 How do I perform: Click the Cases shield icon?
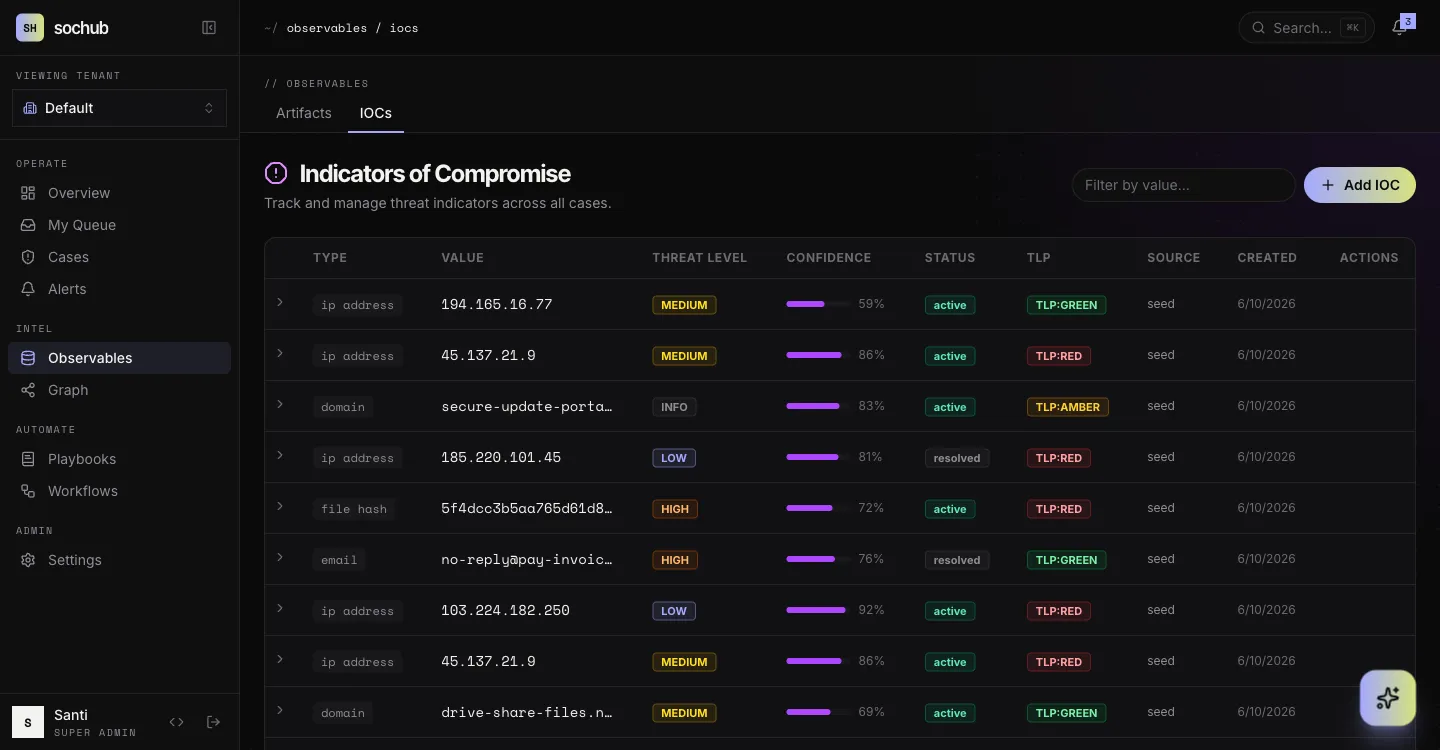[28, 257]
